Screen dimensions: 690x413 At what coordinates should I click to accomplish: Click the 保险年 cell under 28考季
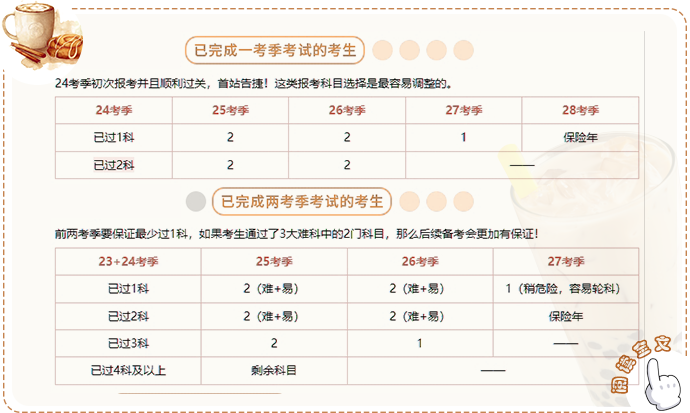pyautogui.click(x=580, y=137)
